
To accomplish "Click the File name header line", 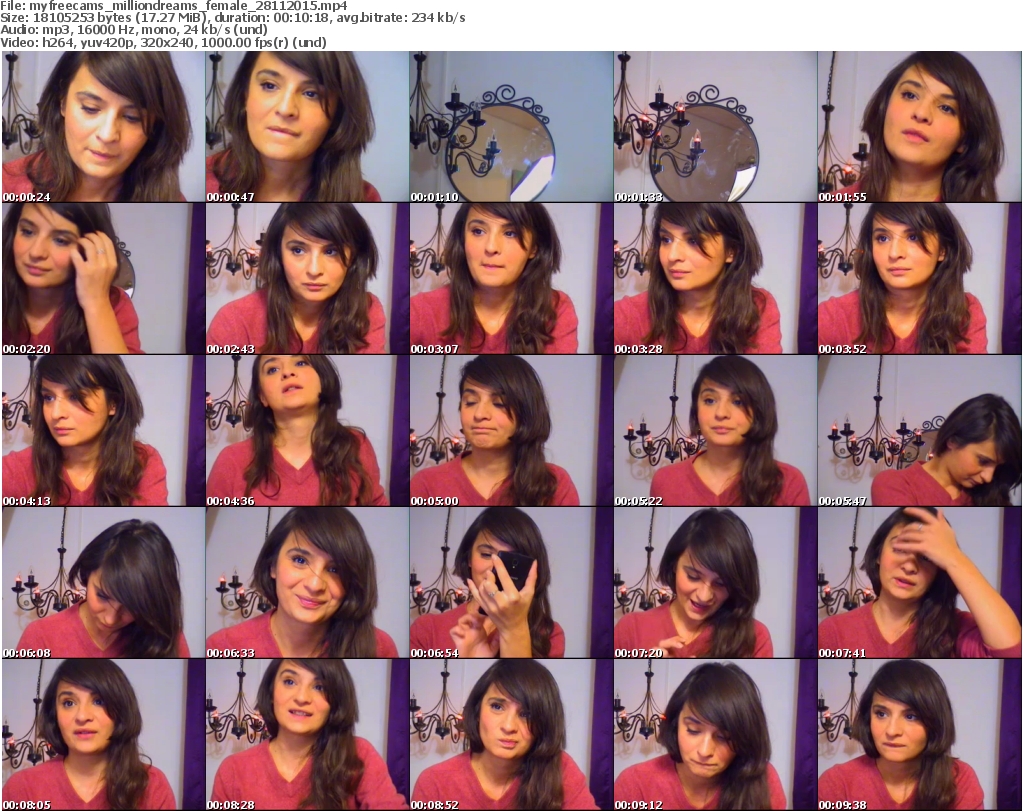I will pos(174,6).
